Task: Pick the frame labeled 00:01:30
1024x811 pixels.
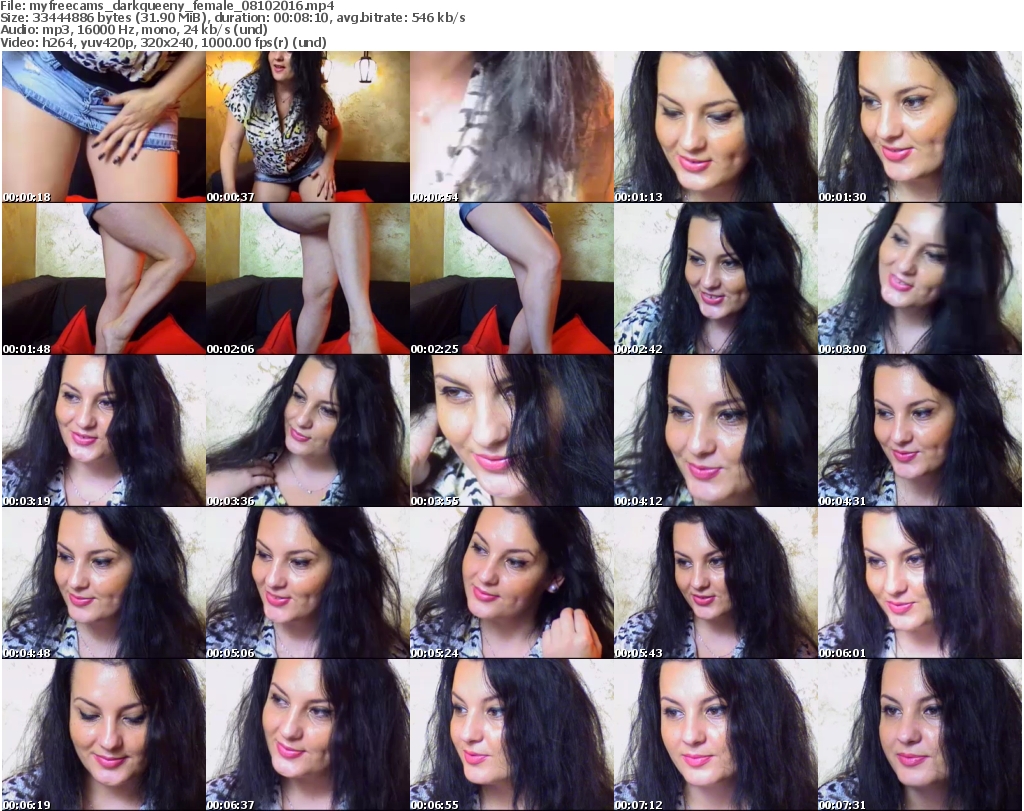Action: pyautogui.click(x=919, y=127)
